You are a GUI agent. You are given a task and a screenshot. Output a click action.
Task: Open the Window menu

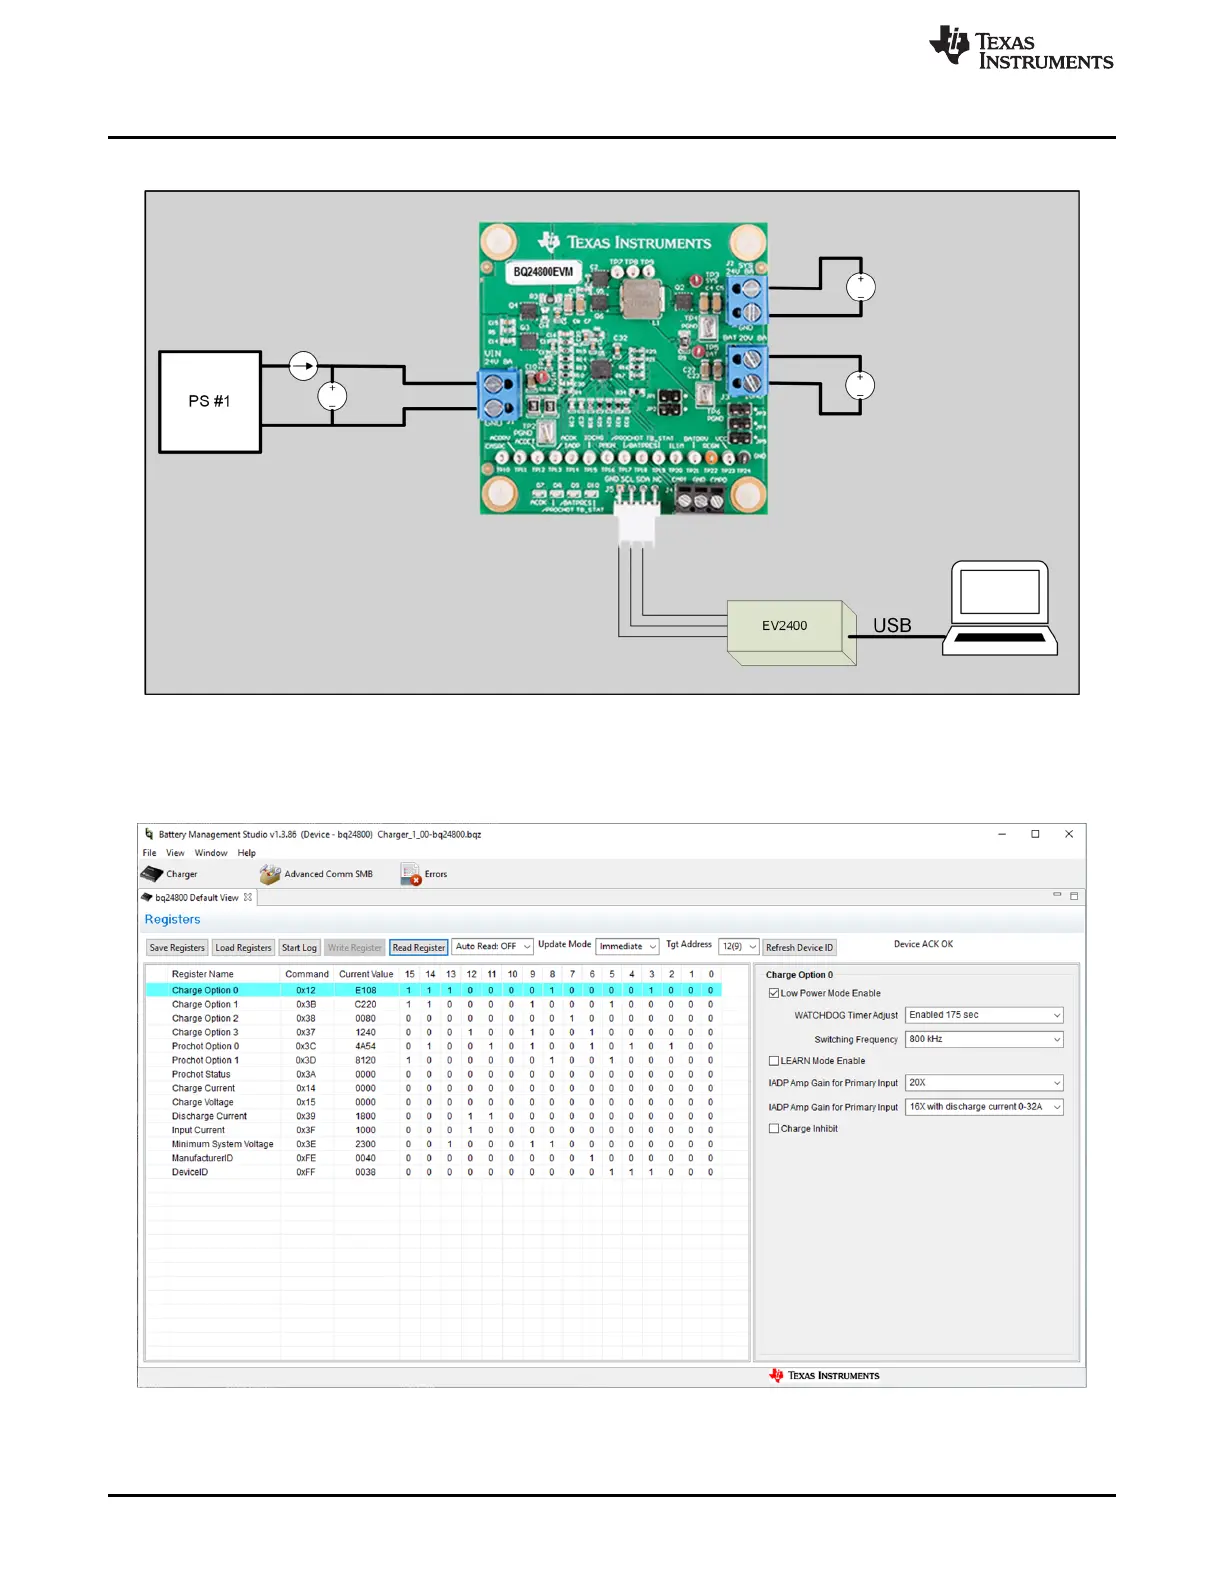tap(211, 853)
